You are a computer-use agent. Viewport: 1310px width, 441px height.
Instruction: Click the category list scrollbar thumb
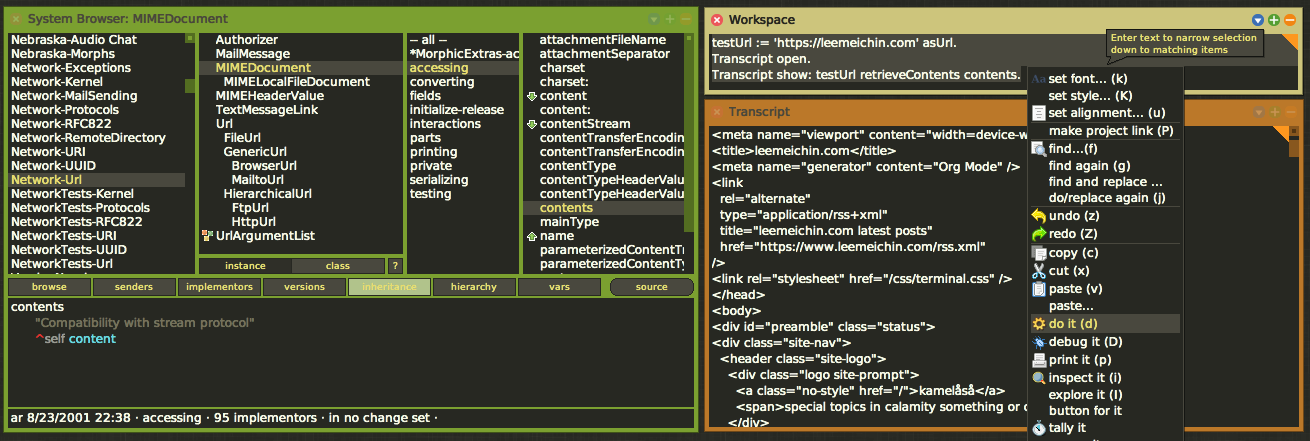coord(190,85)
